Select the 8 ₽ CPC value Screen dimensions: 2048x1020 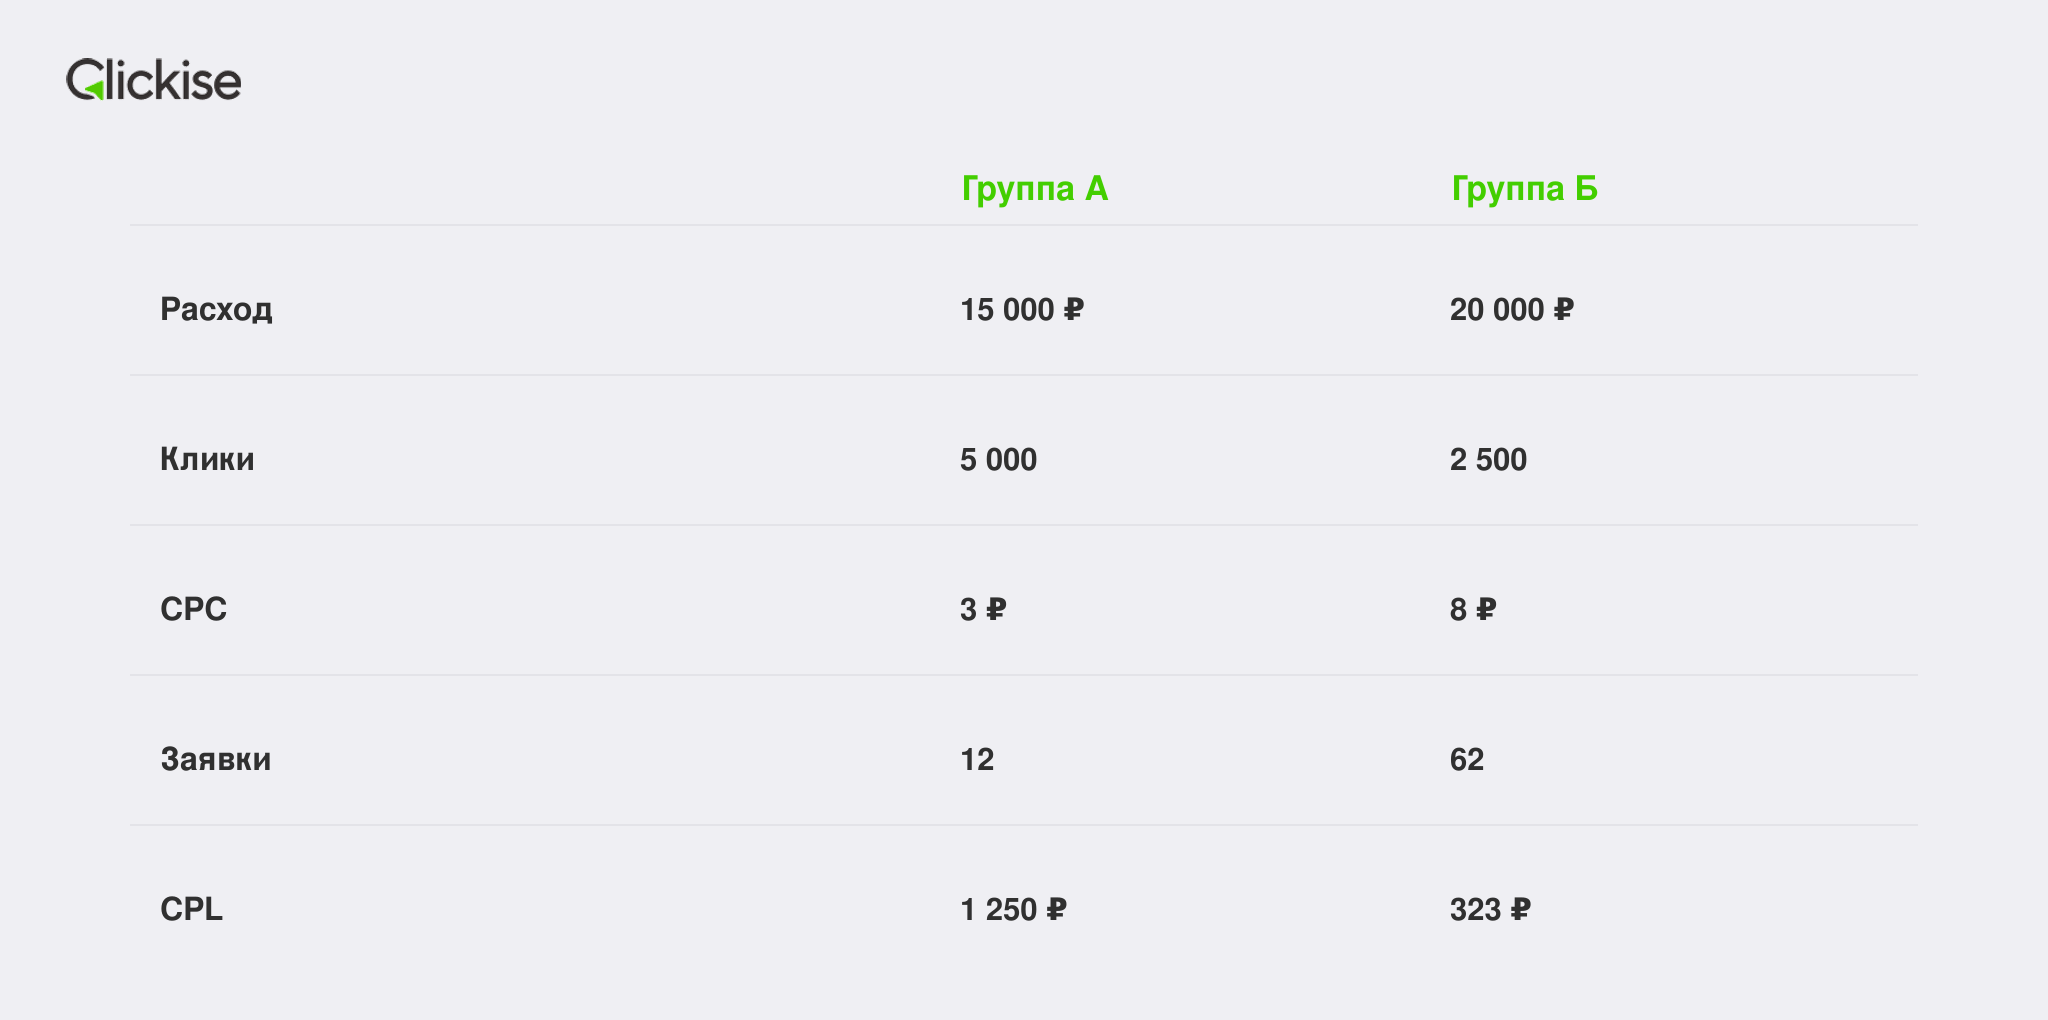point(1473,610)
